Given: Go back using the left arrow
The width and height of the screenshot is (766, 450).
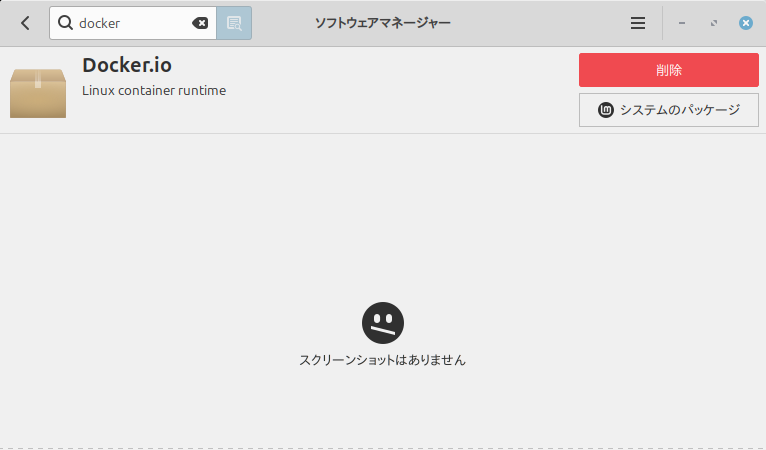Looking at the screenshot, I should (25, 23).
